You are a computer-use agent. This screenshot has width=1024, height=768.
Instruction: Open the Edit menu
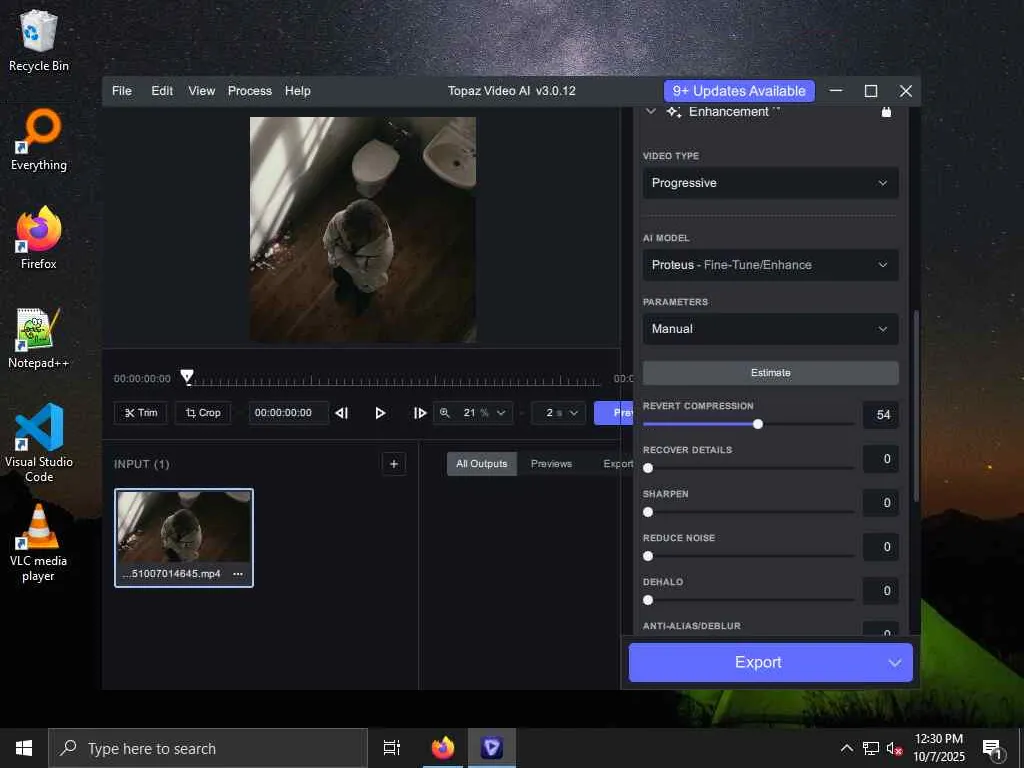click(162, 91)
